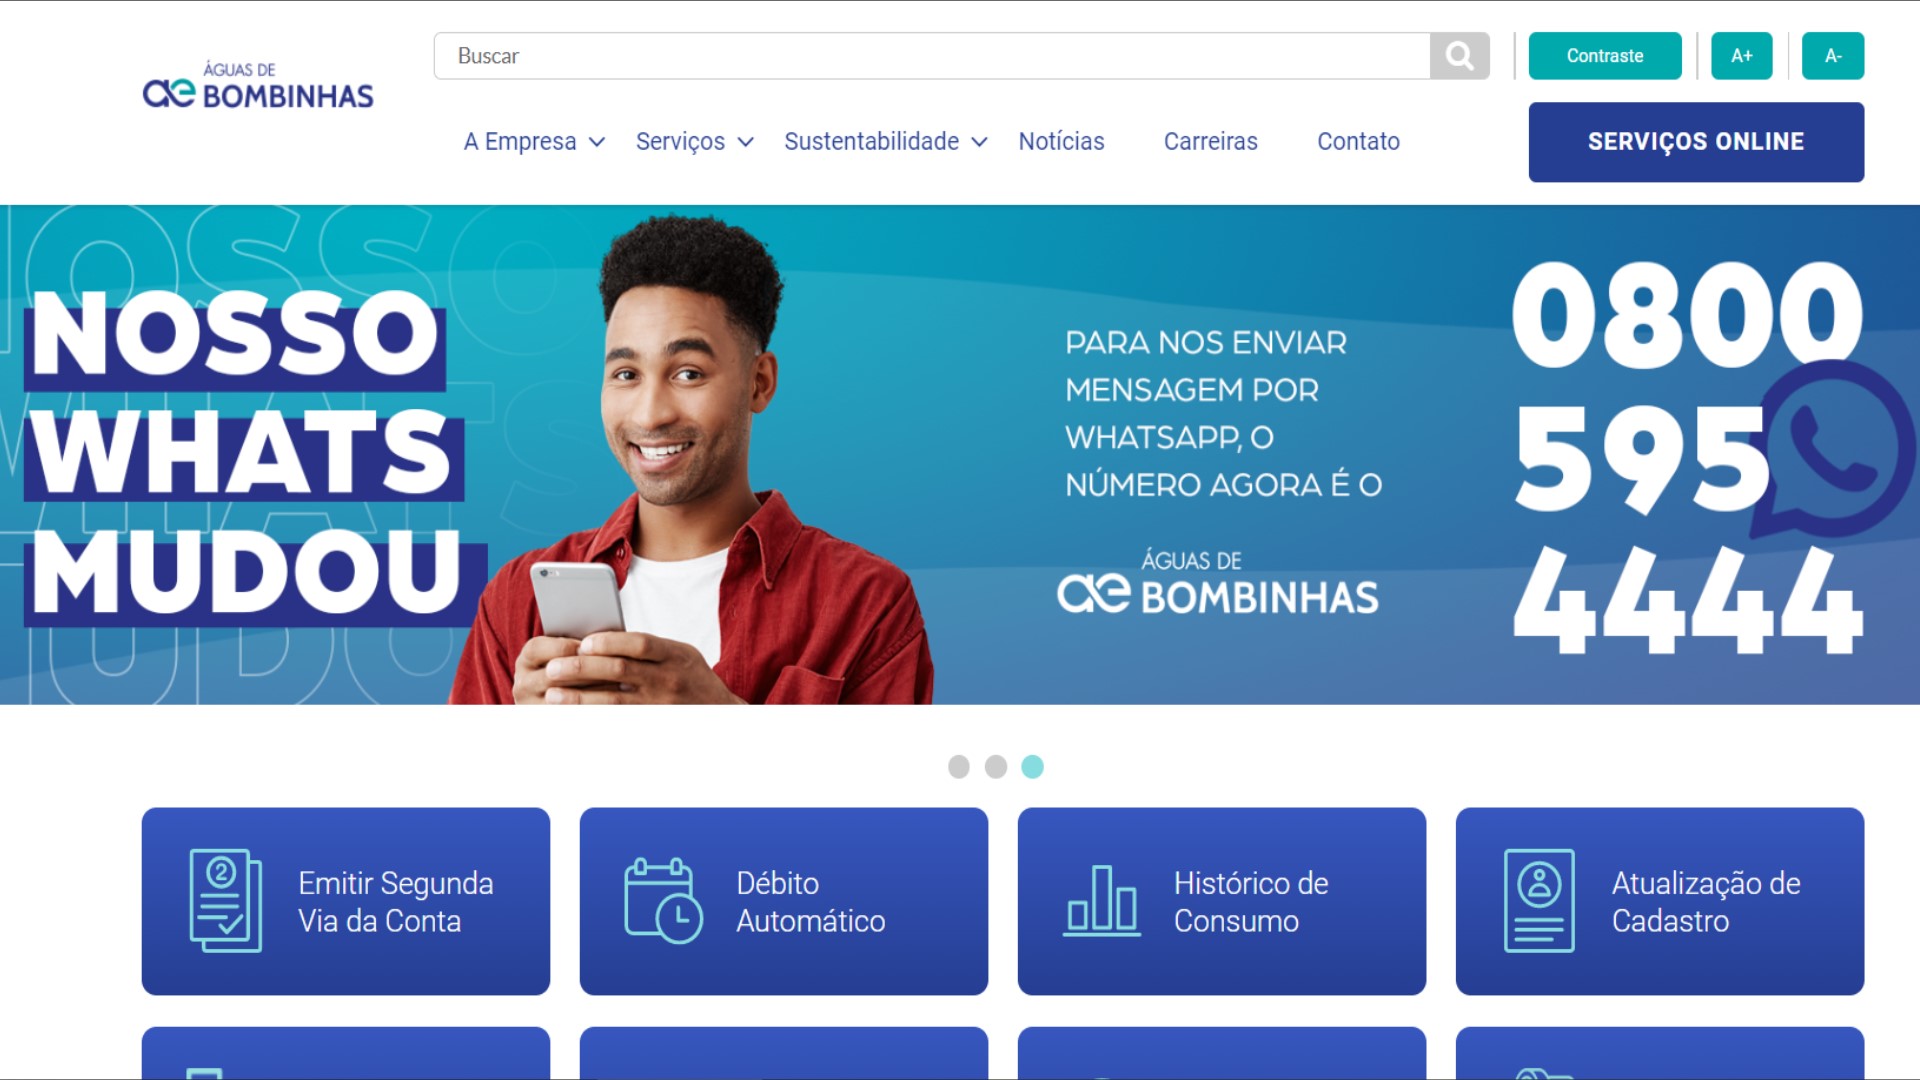
Task: Click the Atualização de Cadastro profile icon
Action: [1539, 900]
